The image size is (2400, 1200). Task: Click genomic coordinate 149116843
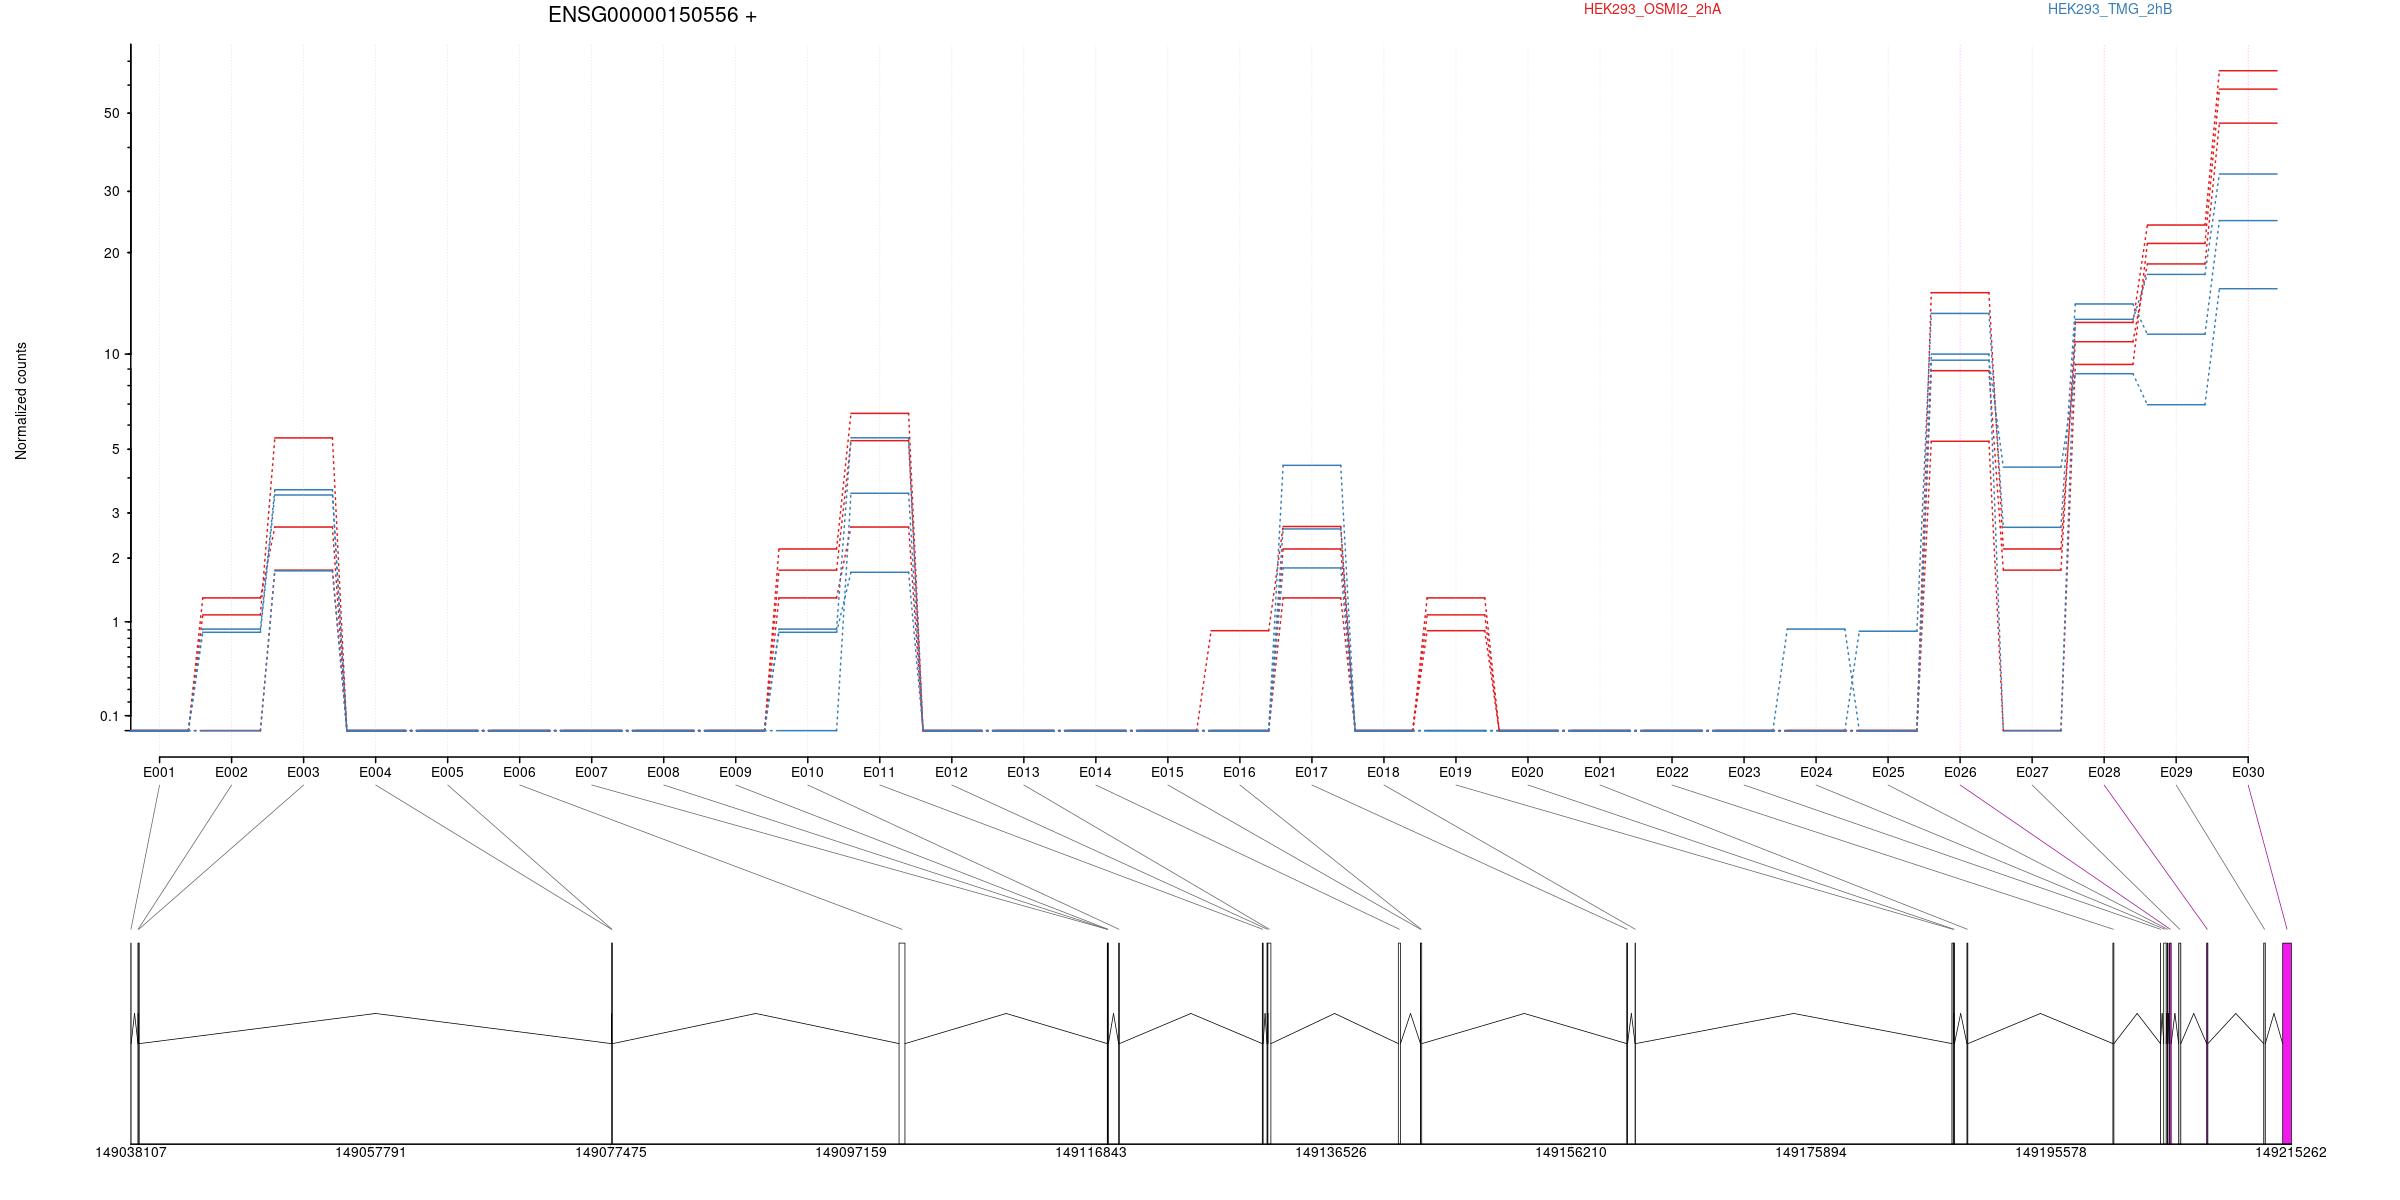(1091, 1152)
